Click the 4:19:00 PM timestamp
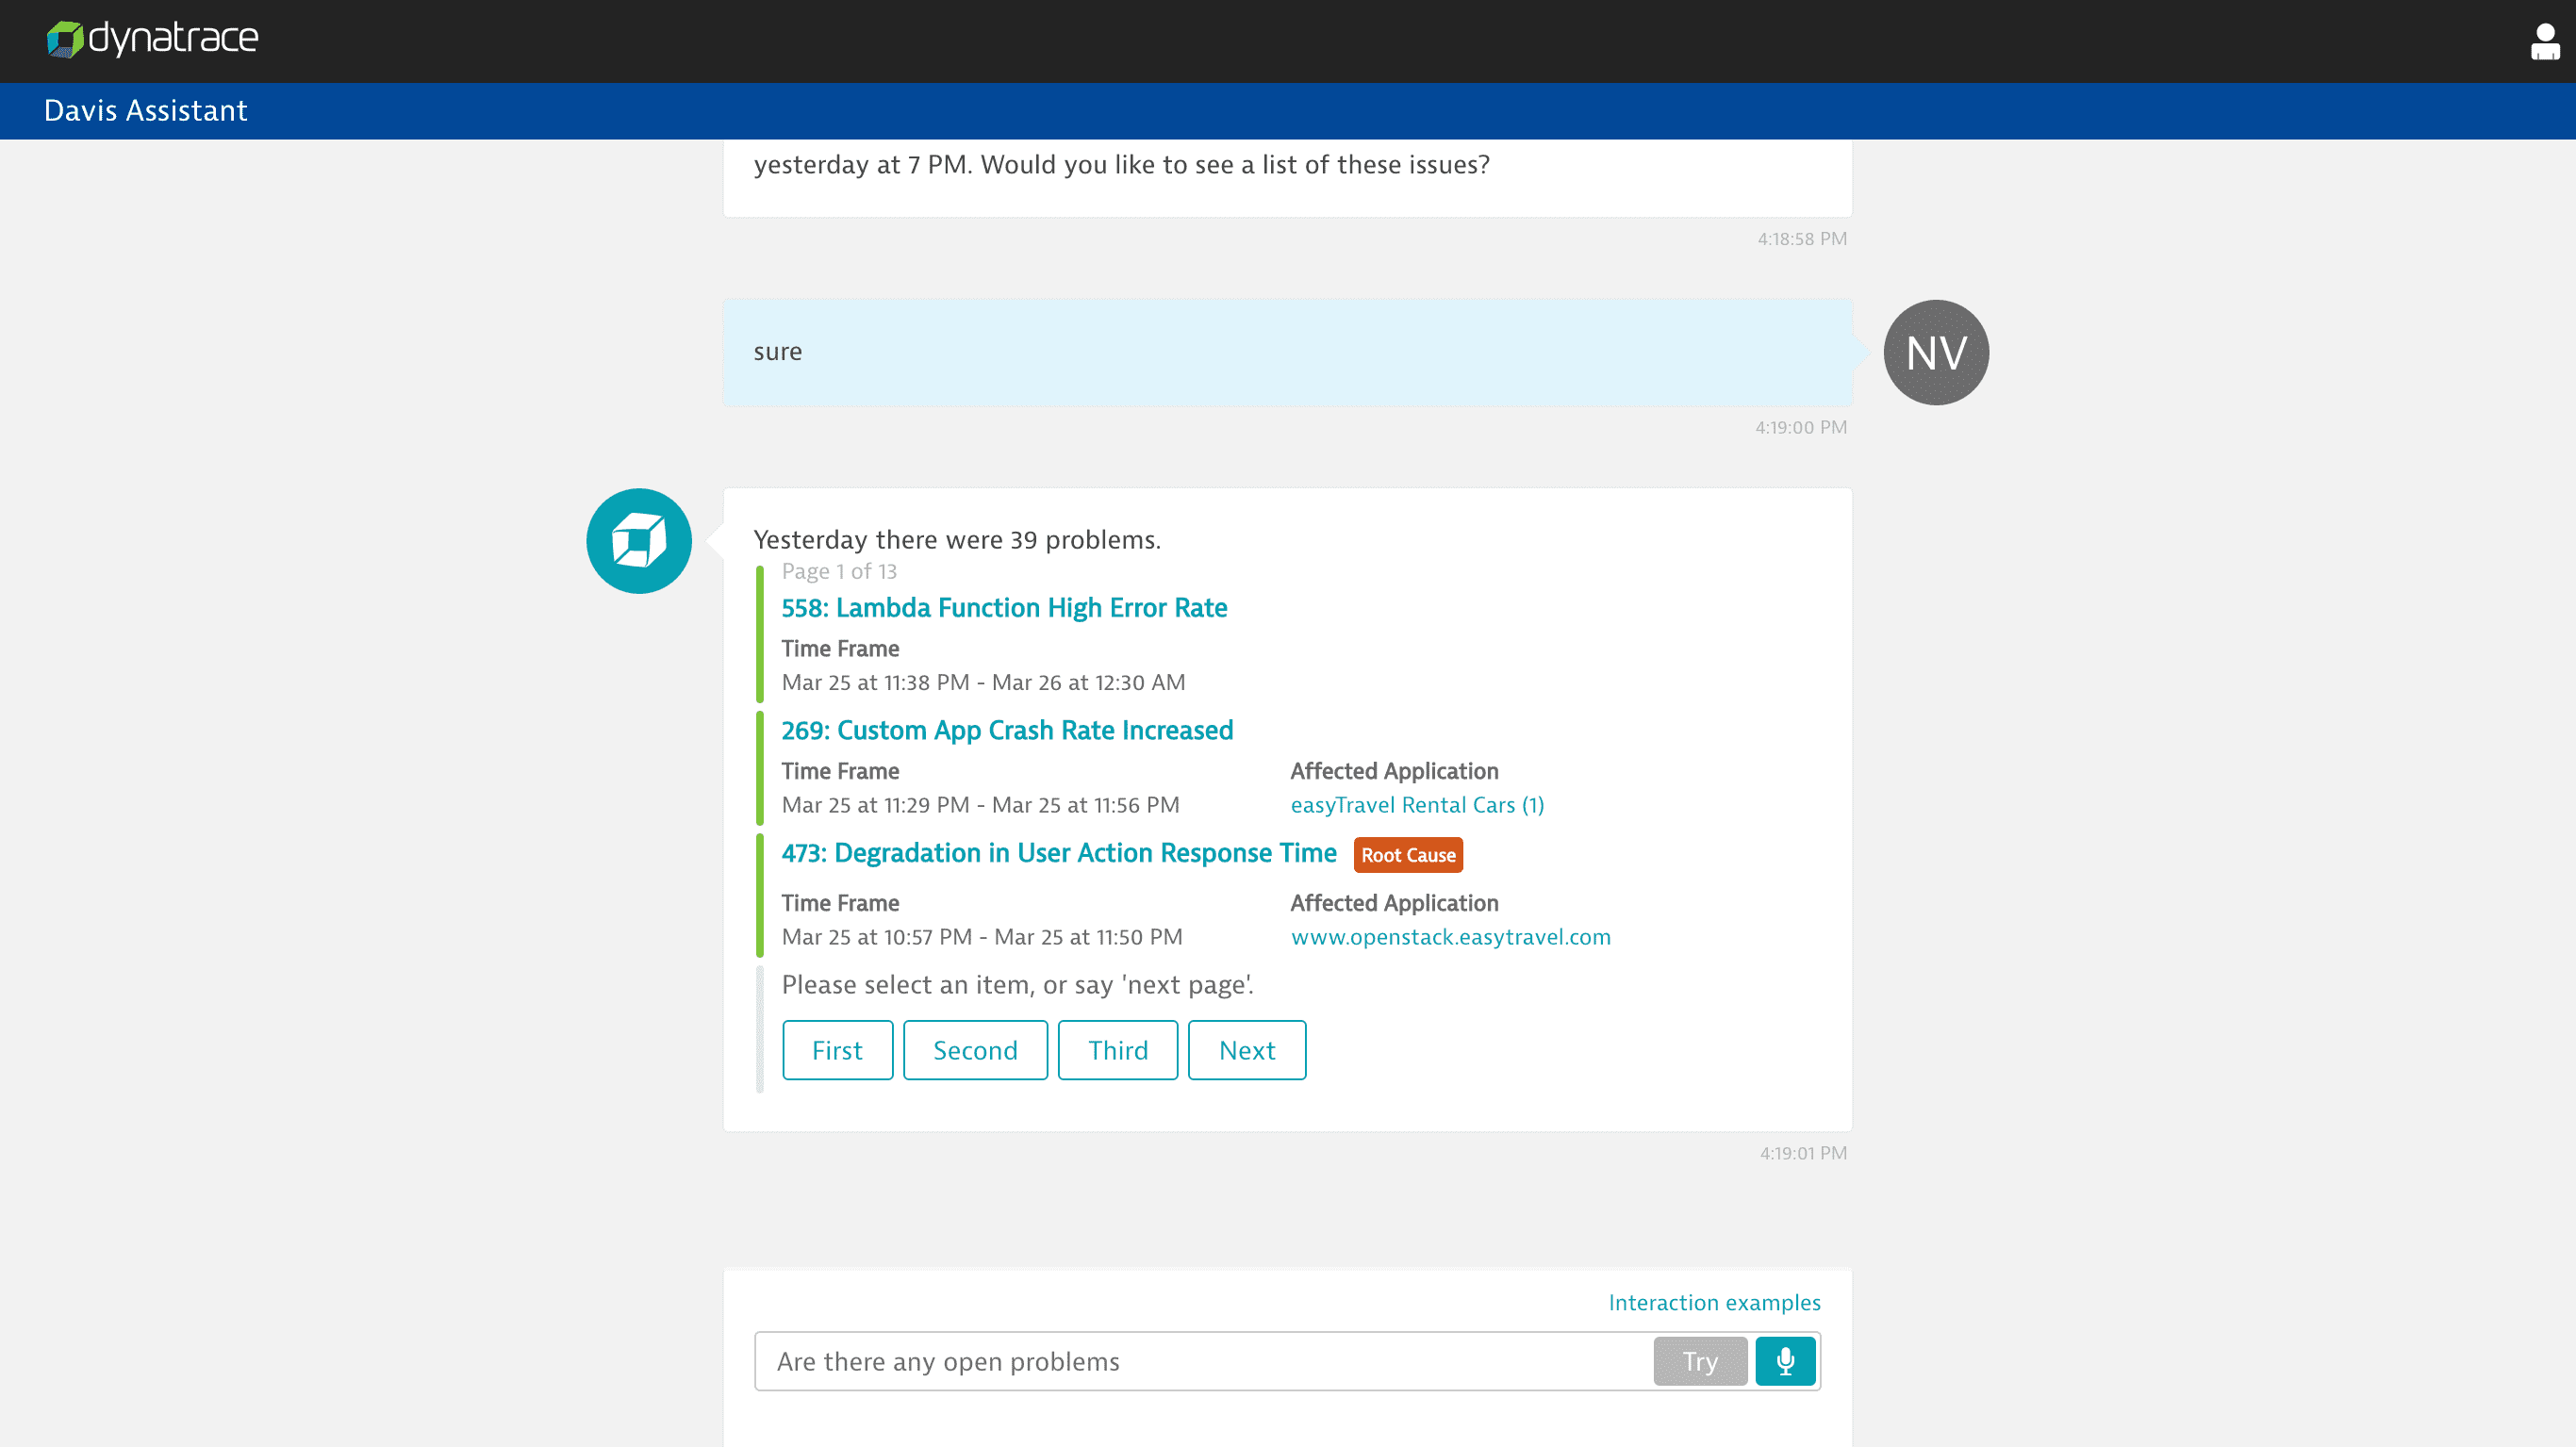Image resolution: width=2576 pixels, height=1447 pixels. [1801, 427]
